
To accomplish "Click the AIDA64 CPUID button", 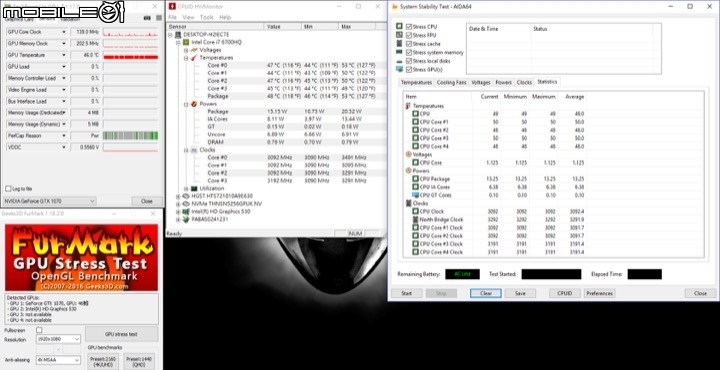I will point(565,293).
